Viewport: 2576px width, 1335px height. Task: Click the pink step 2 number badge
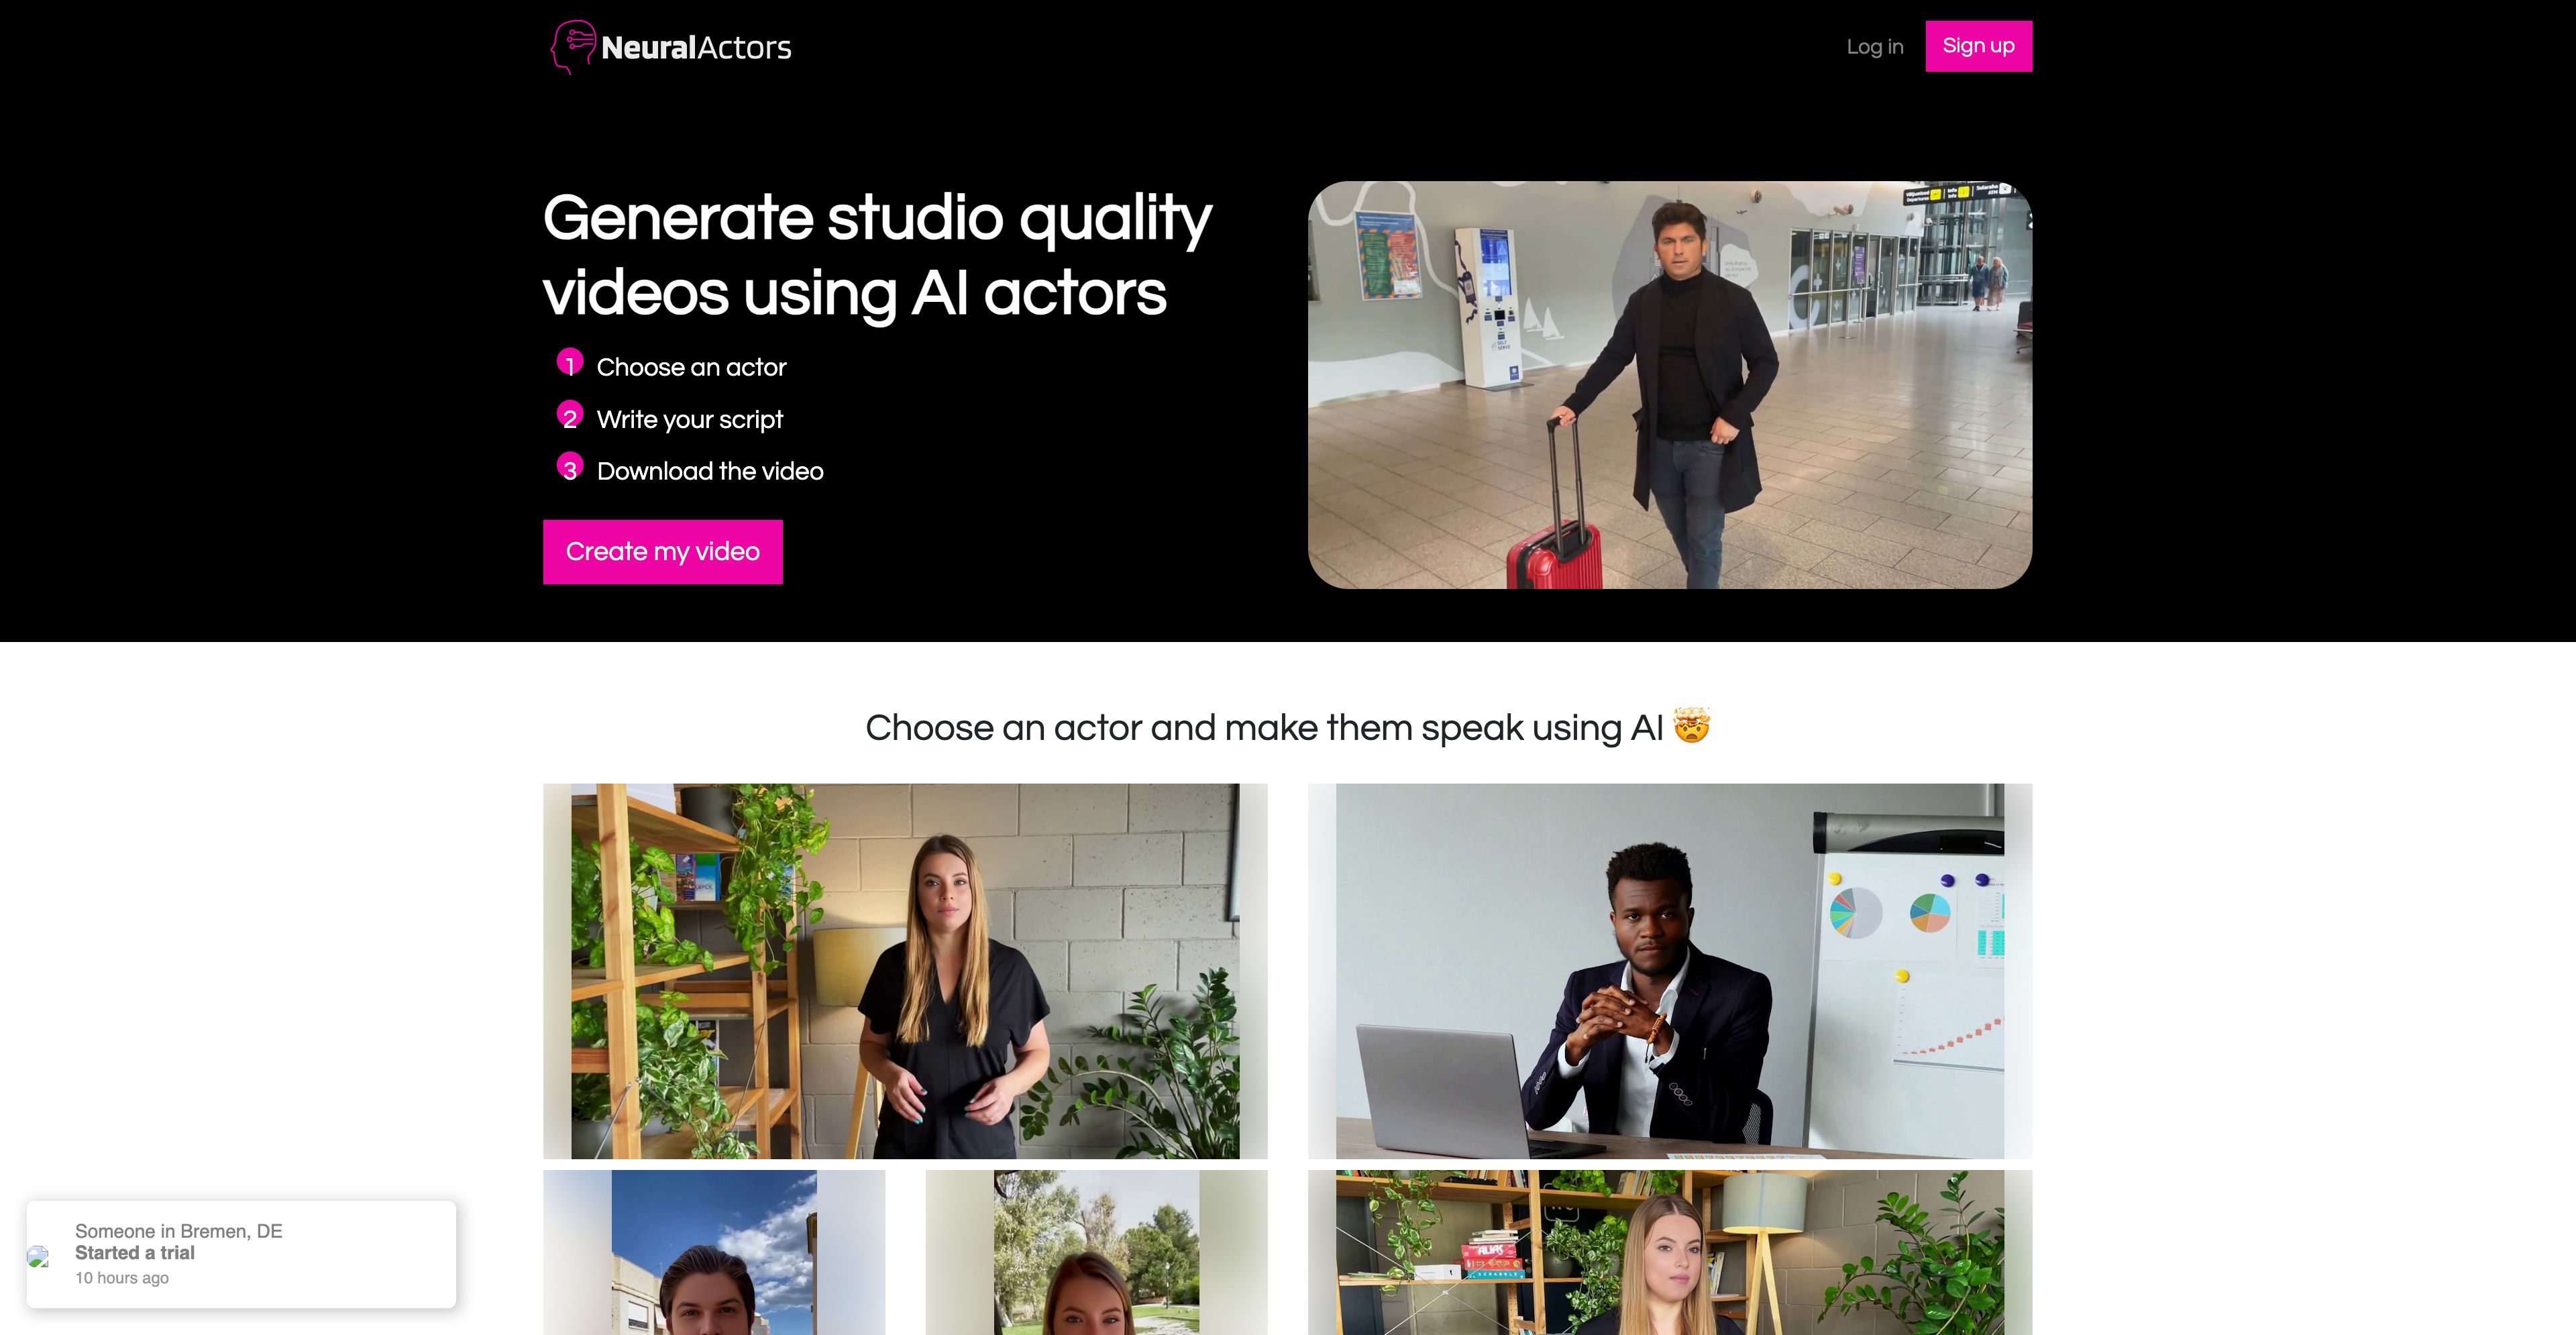570,415
